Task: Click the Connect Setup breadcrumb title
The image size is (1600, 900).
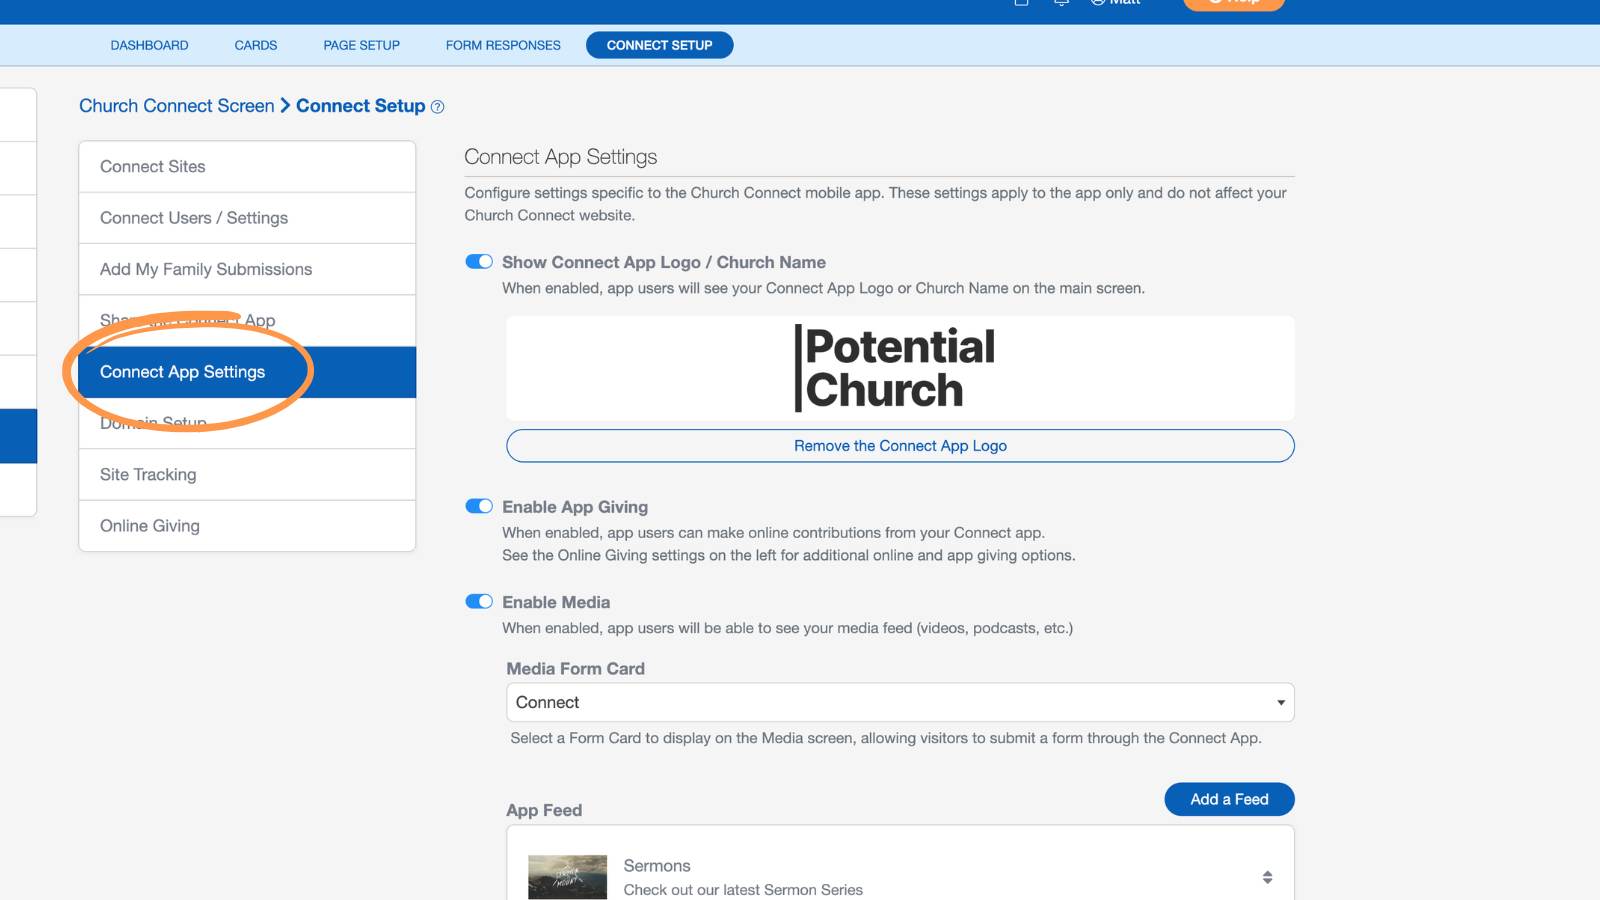Action: coord(361,106)
